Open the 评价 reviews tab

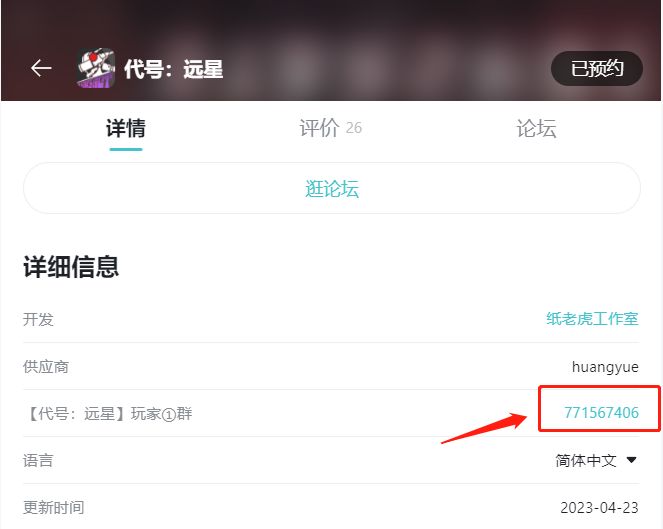[330, 128]
